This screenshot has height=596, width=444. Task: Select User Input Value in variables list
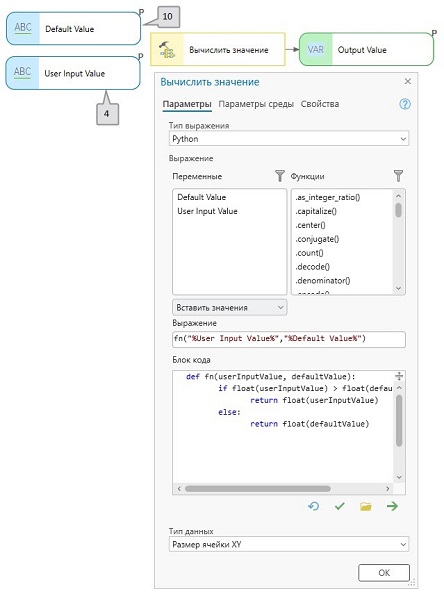coord(207,211)
